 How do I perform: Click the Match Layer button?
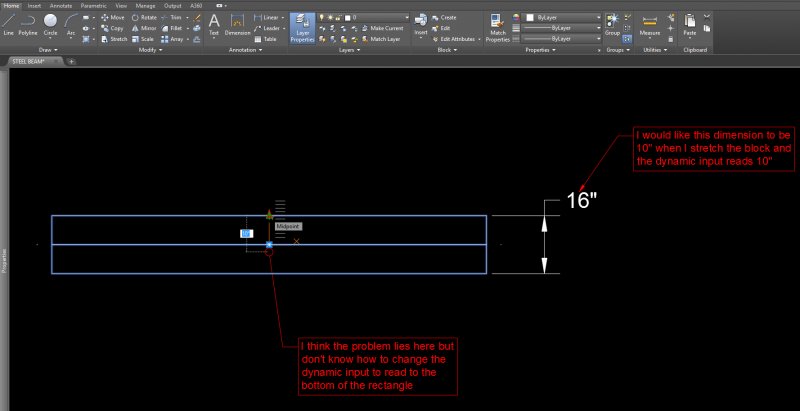click(381, 39)
